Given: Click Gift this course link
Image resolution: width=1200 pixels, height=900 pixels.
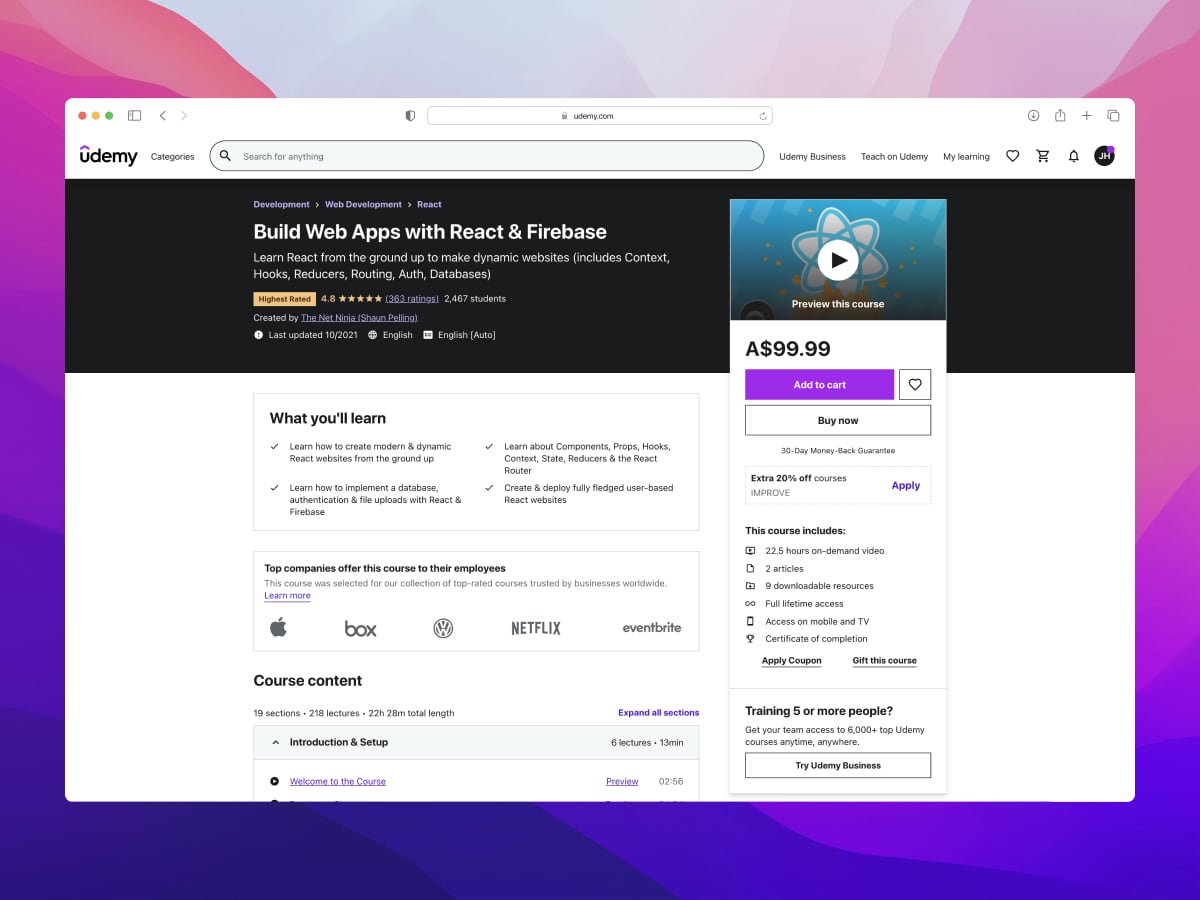Looking at the screenshot, I should [x=885, y=660].
